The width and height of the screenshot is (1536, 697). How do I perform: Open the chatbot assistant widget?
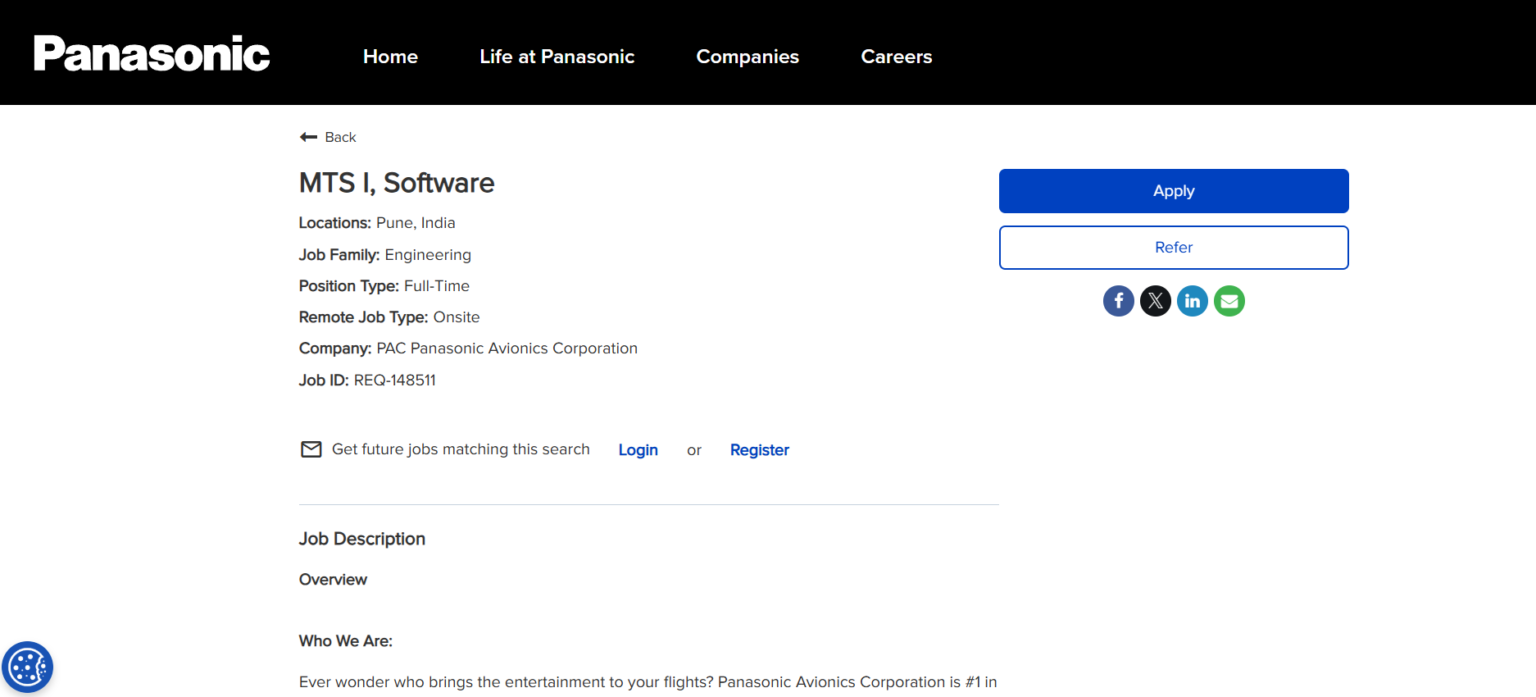[x=27, y=666]
